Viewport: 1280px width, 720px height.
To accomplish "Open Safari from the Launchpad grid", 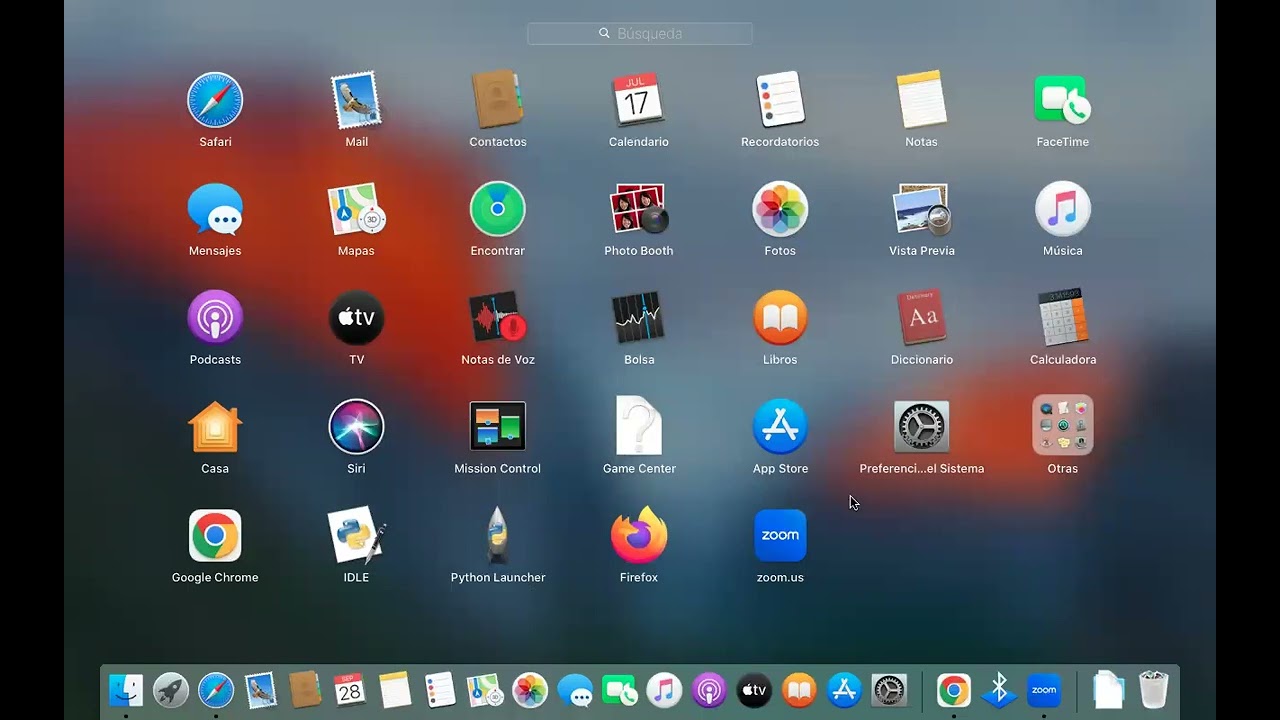I will click(215, 100).
